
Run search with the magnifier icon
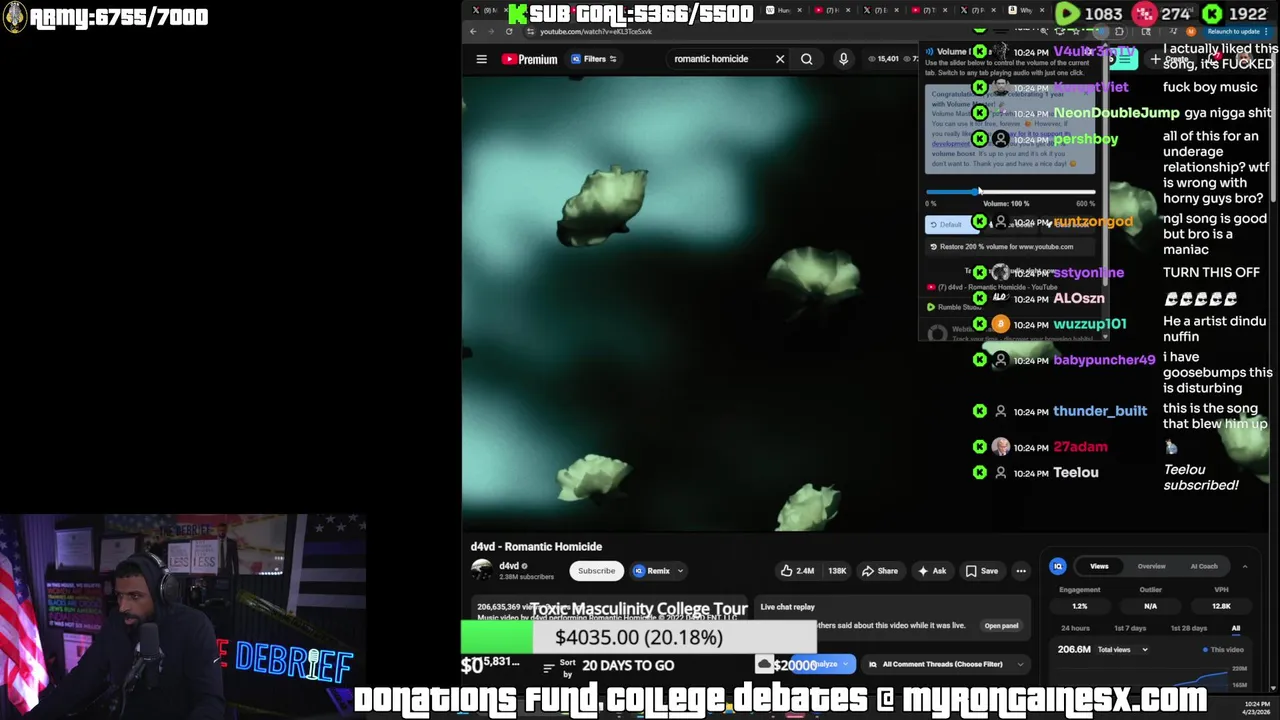click(806, 59)
